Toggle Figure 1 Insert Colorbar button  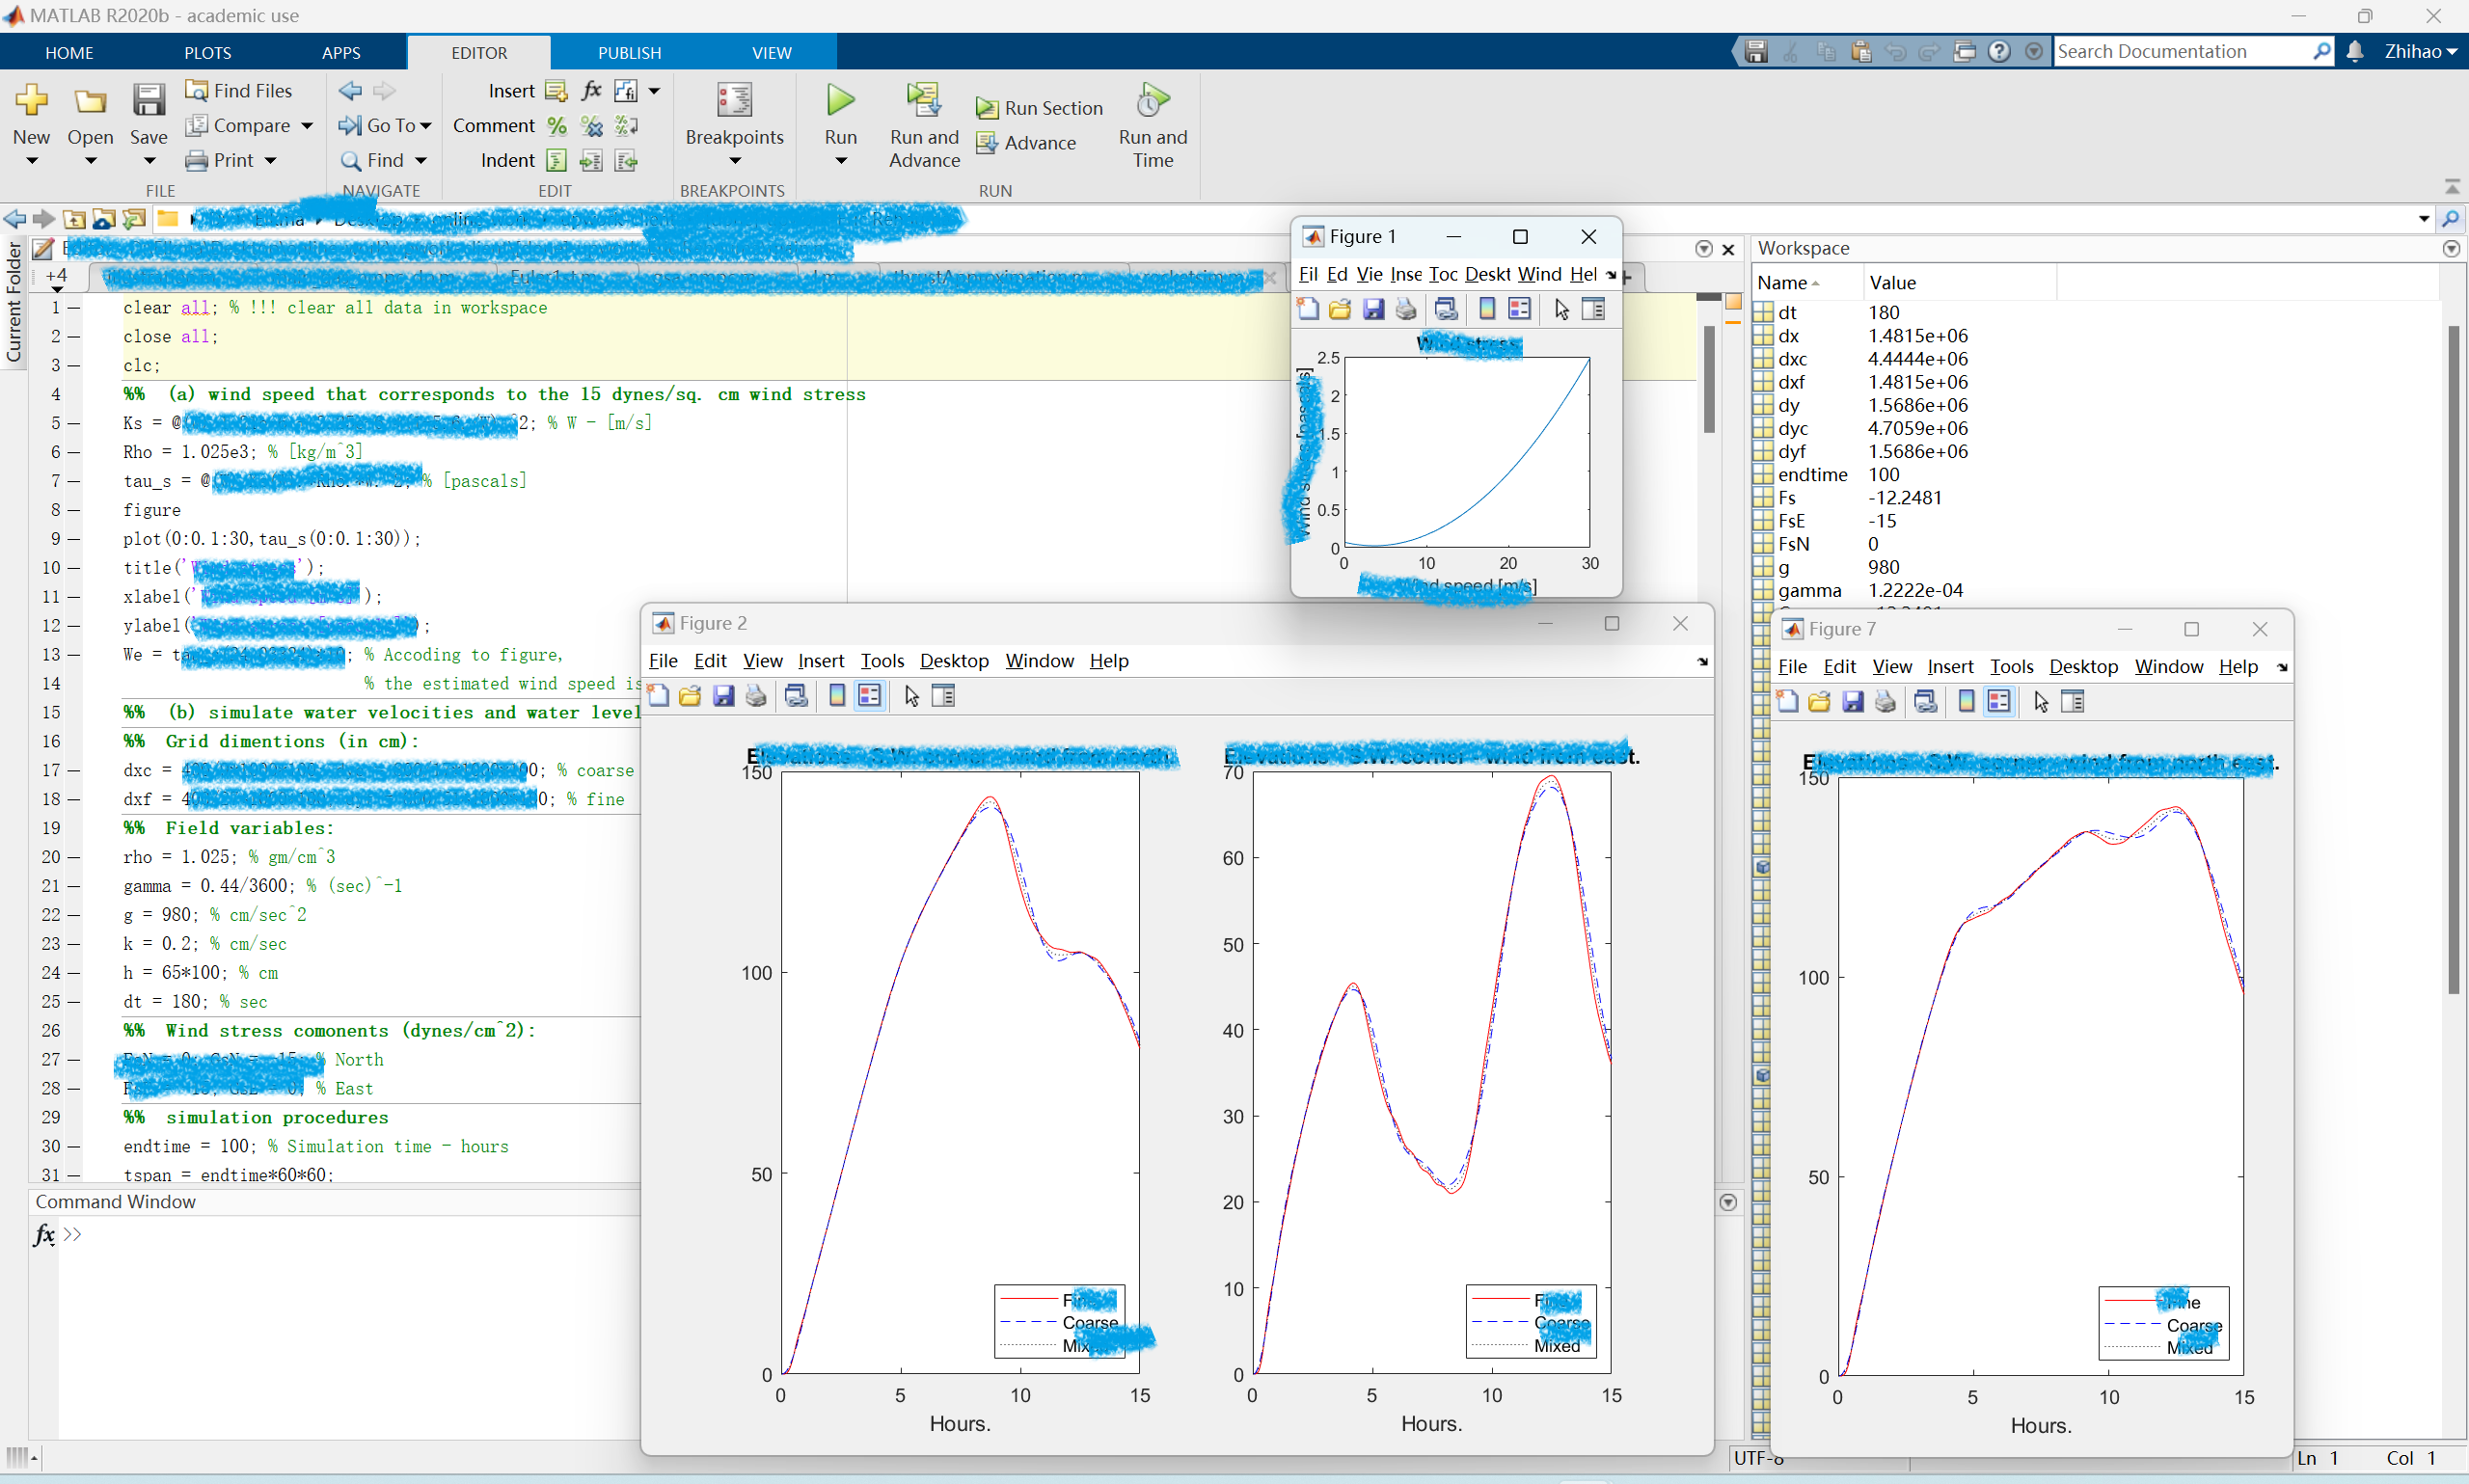[1487, 309]
